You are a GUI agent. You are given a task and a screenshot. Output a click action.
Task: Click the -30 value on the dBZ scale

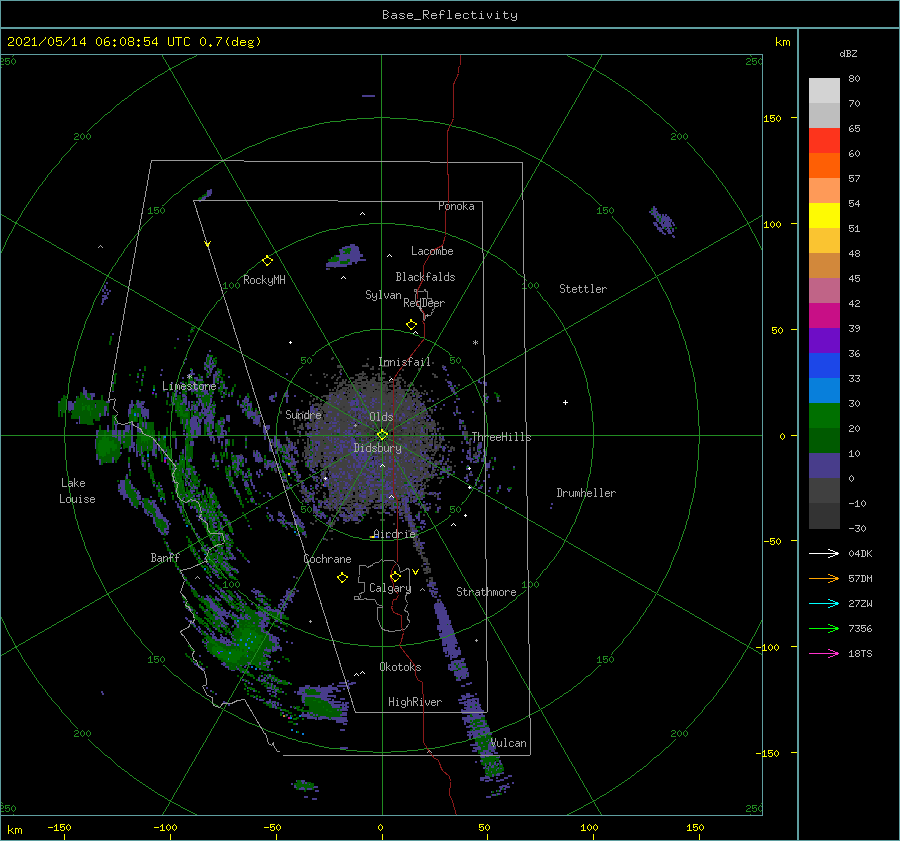point(857,528)
